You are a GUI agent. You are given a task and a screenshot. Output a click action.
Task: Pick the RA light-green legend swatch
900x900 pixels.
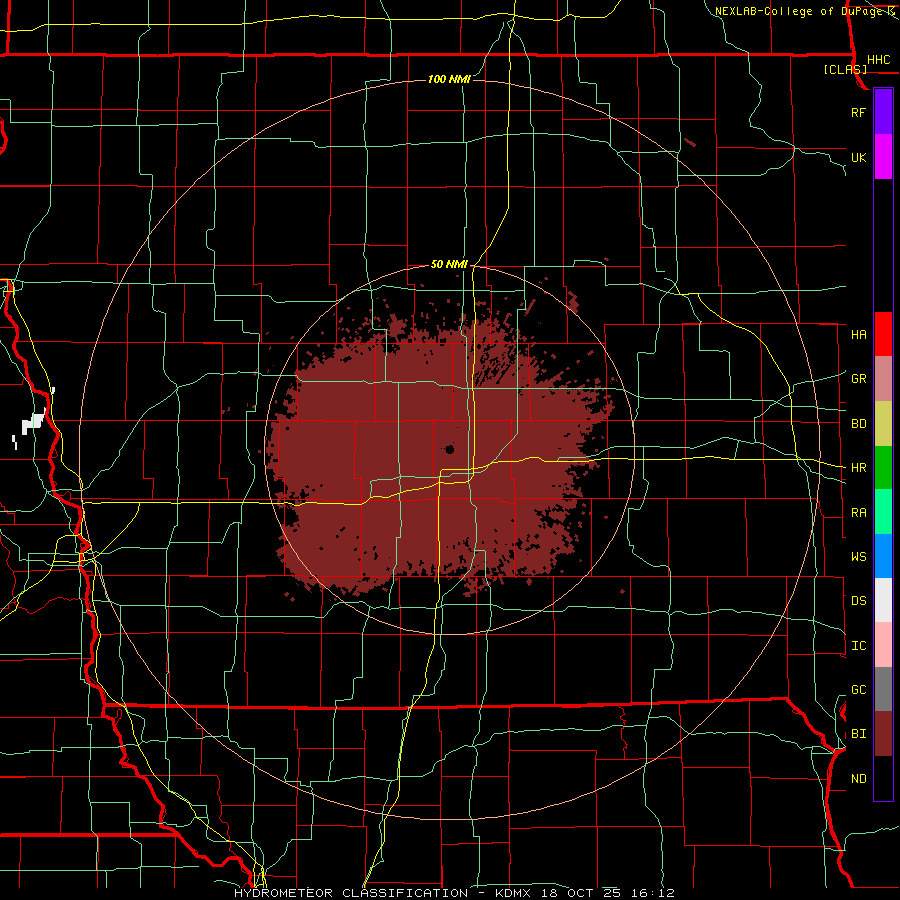tap(883, 512)
